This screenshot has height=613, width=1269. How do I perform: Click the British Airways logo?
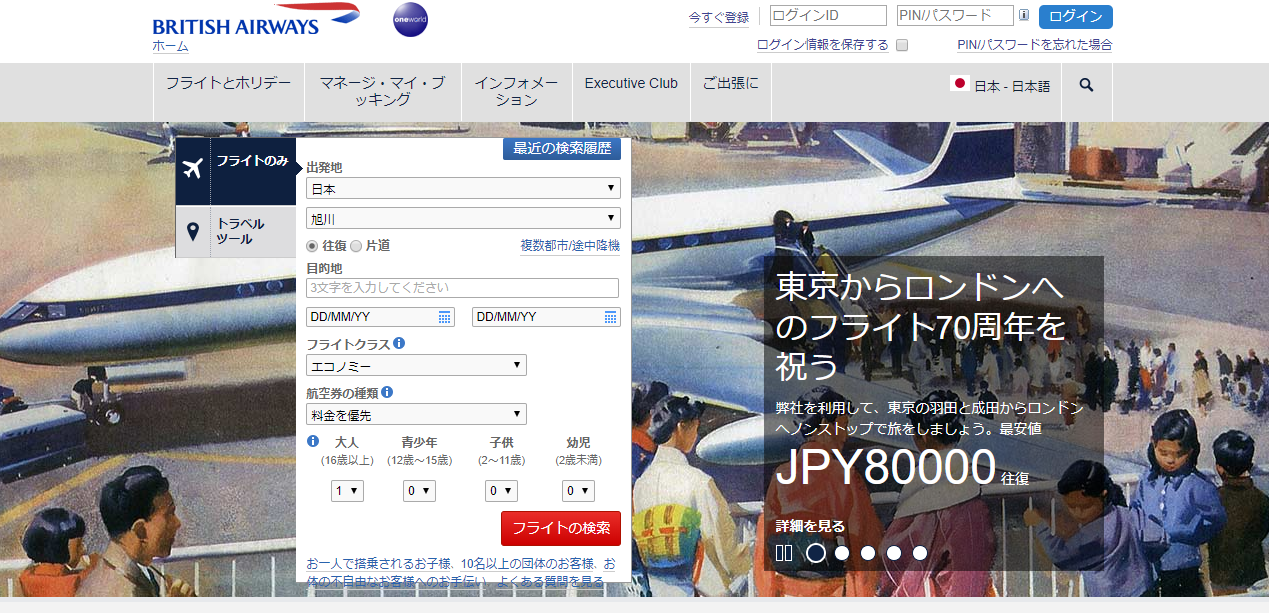[255, 20]
